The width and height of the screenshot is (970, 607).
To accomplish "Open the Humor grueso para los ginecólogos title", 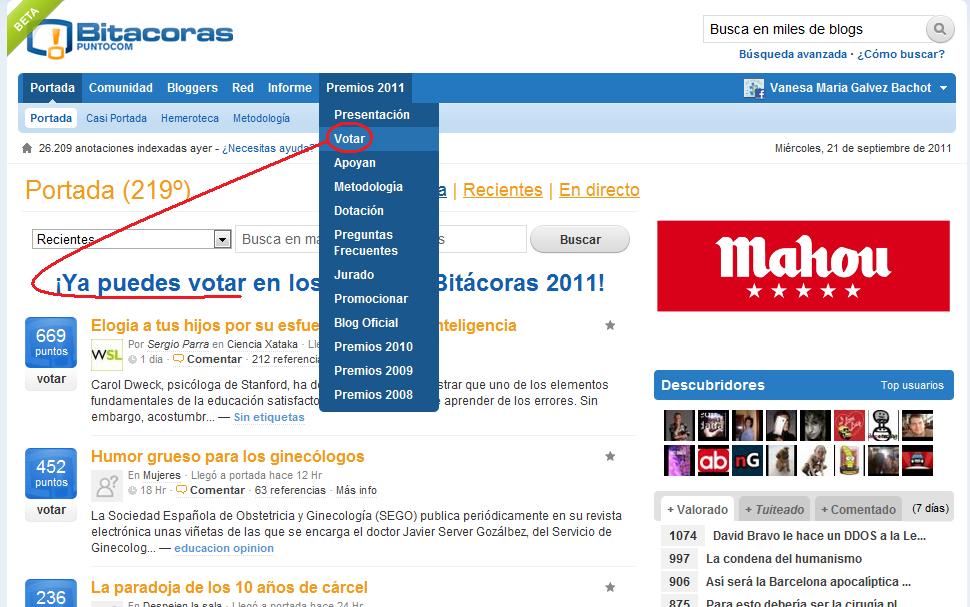I will tap(228, 457).
